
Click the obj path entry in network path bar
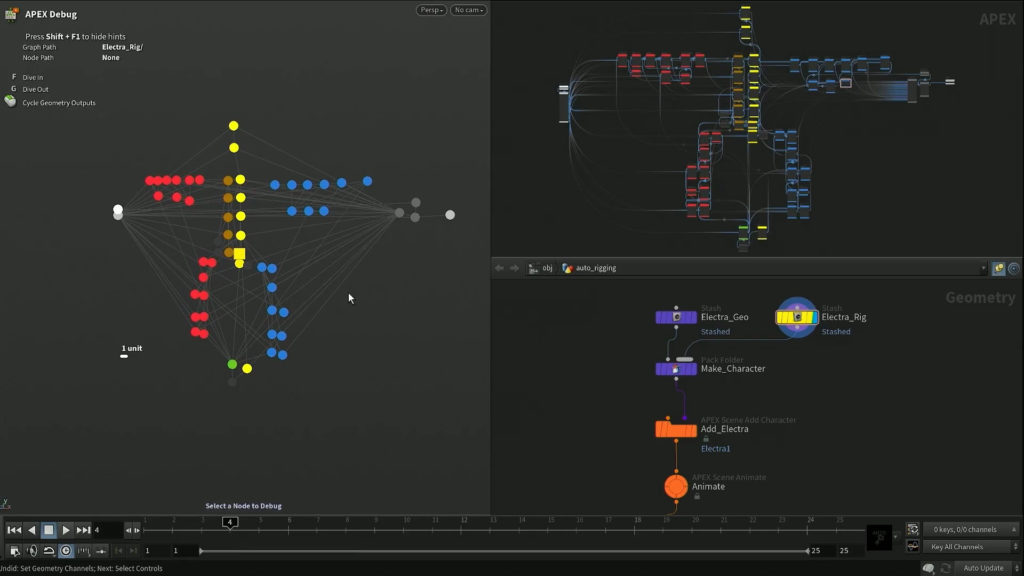click(x=545, y=267)
